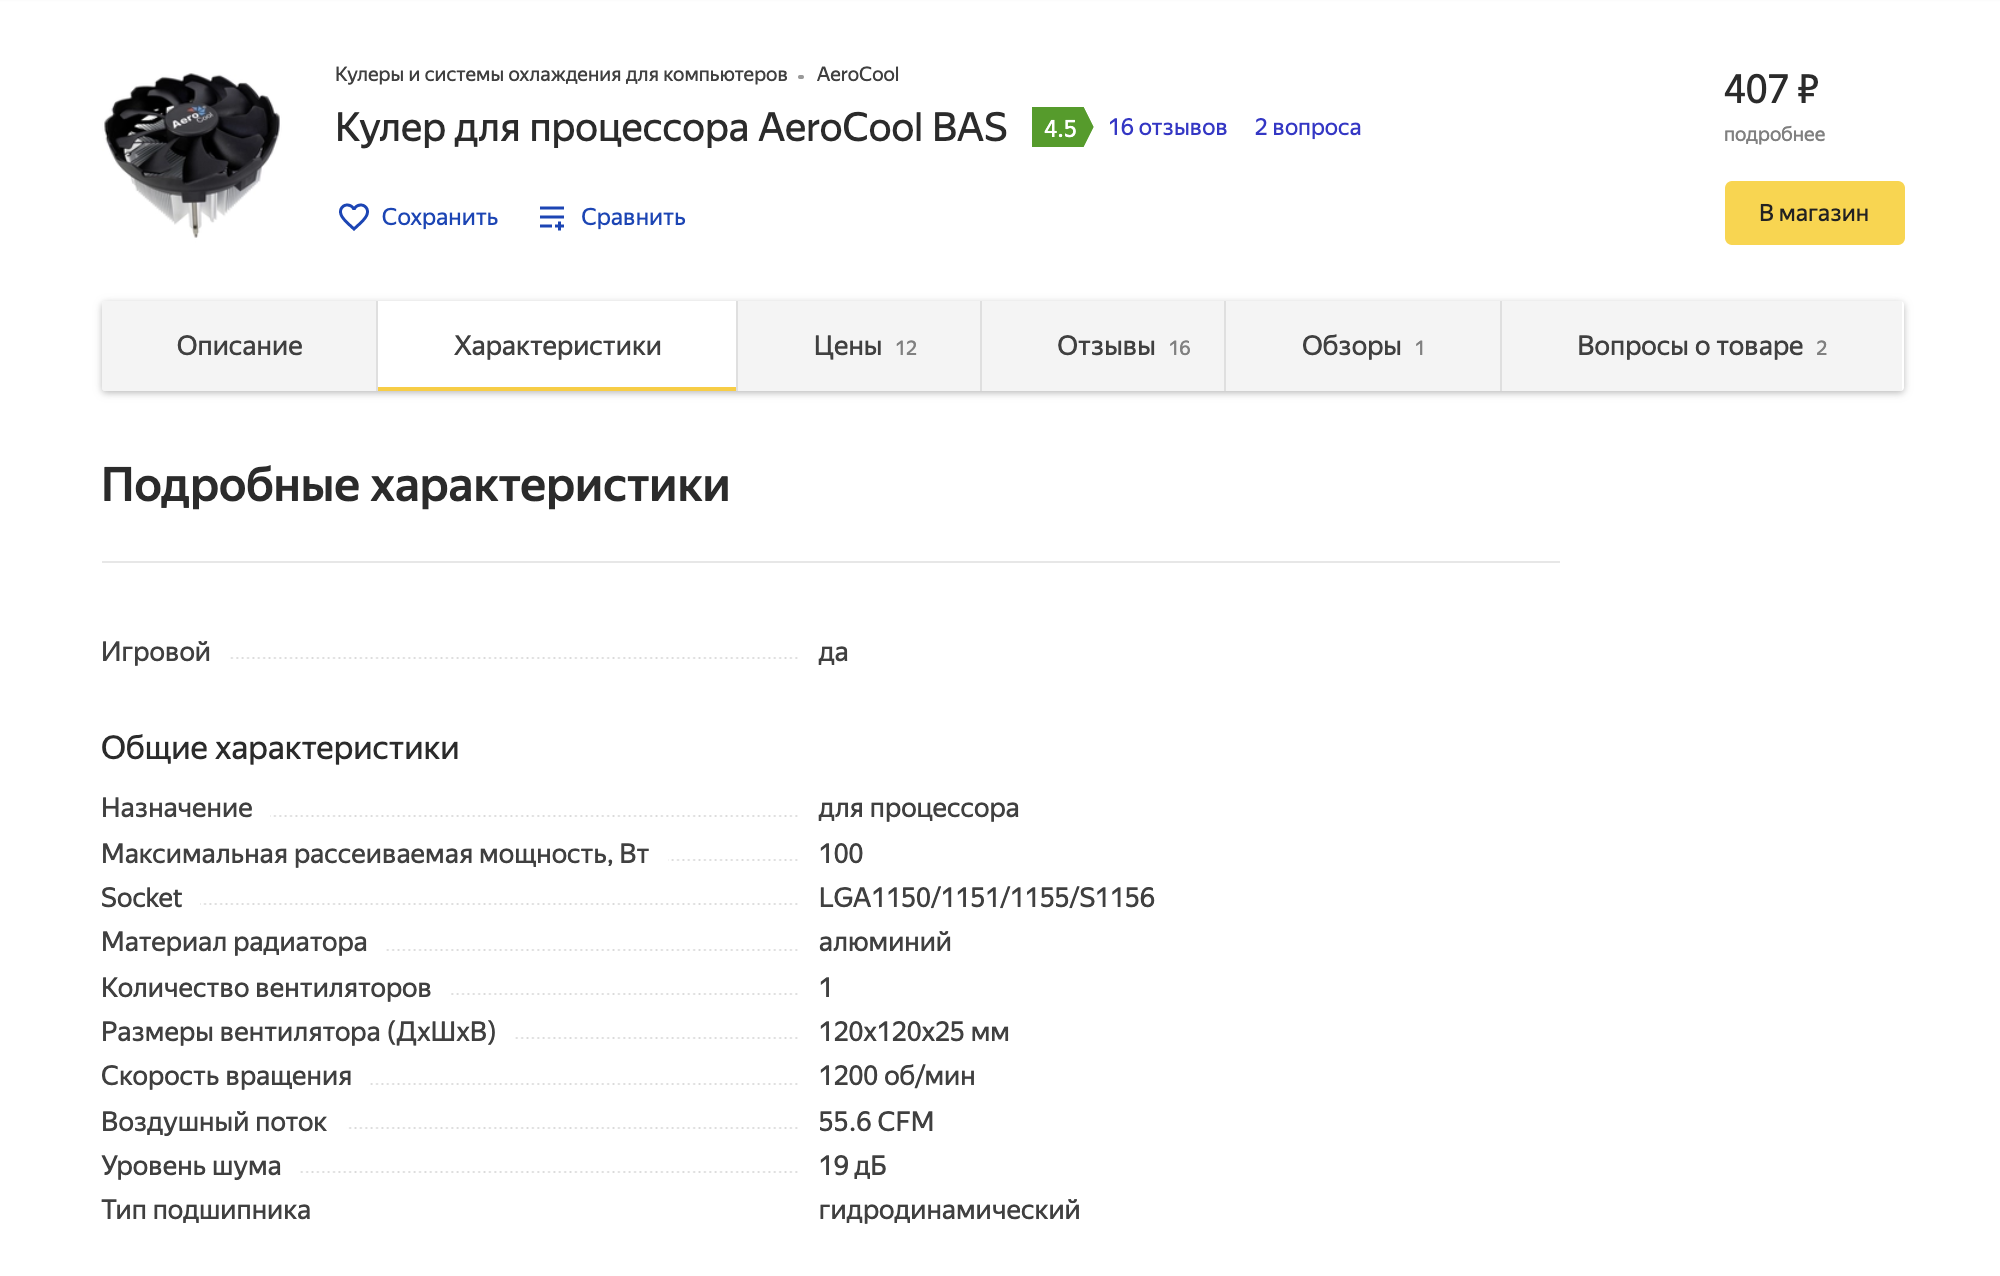The width and height of the screenshot is (2000, 1276).
Task: Click the product title Кулер для процессора AeroCool BAS
Action: click(671, 128)
